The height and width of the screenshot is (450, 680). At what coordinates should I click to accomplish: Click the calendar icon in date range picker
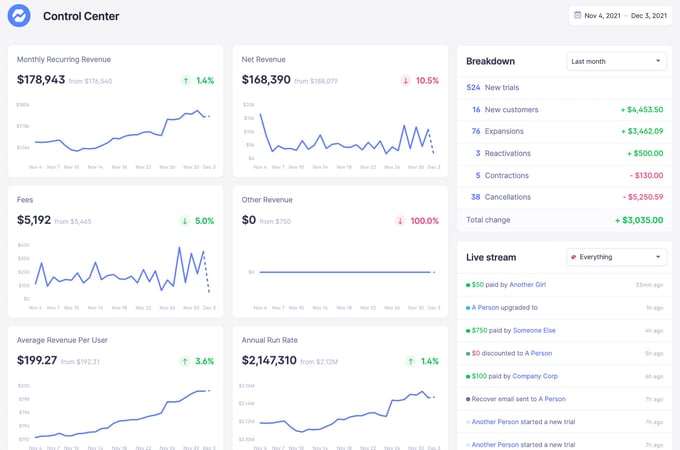pyautogui.click(x=579, y=16)
